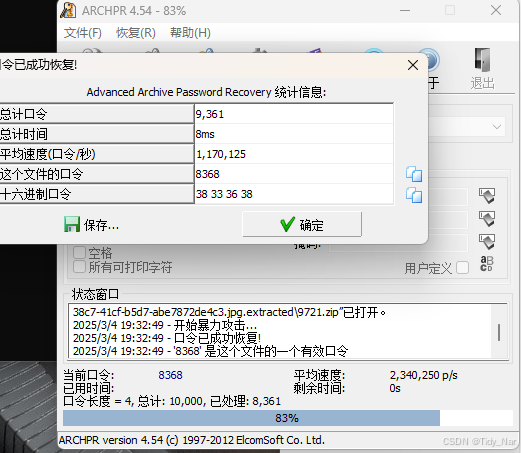
Task: Toggle the 用户定义 checkbox
Action: 462,268
